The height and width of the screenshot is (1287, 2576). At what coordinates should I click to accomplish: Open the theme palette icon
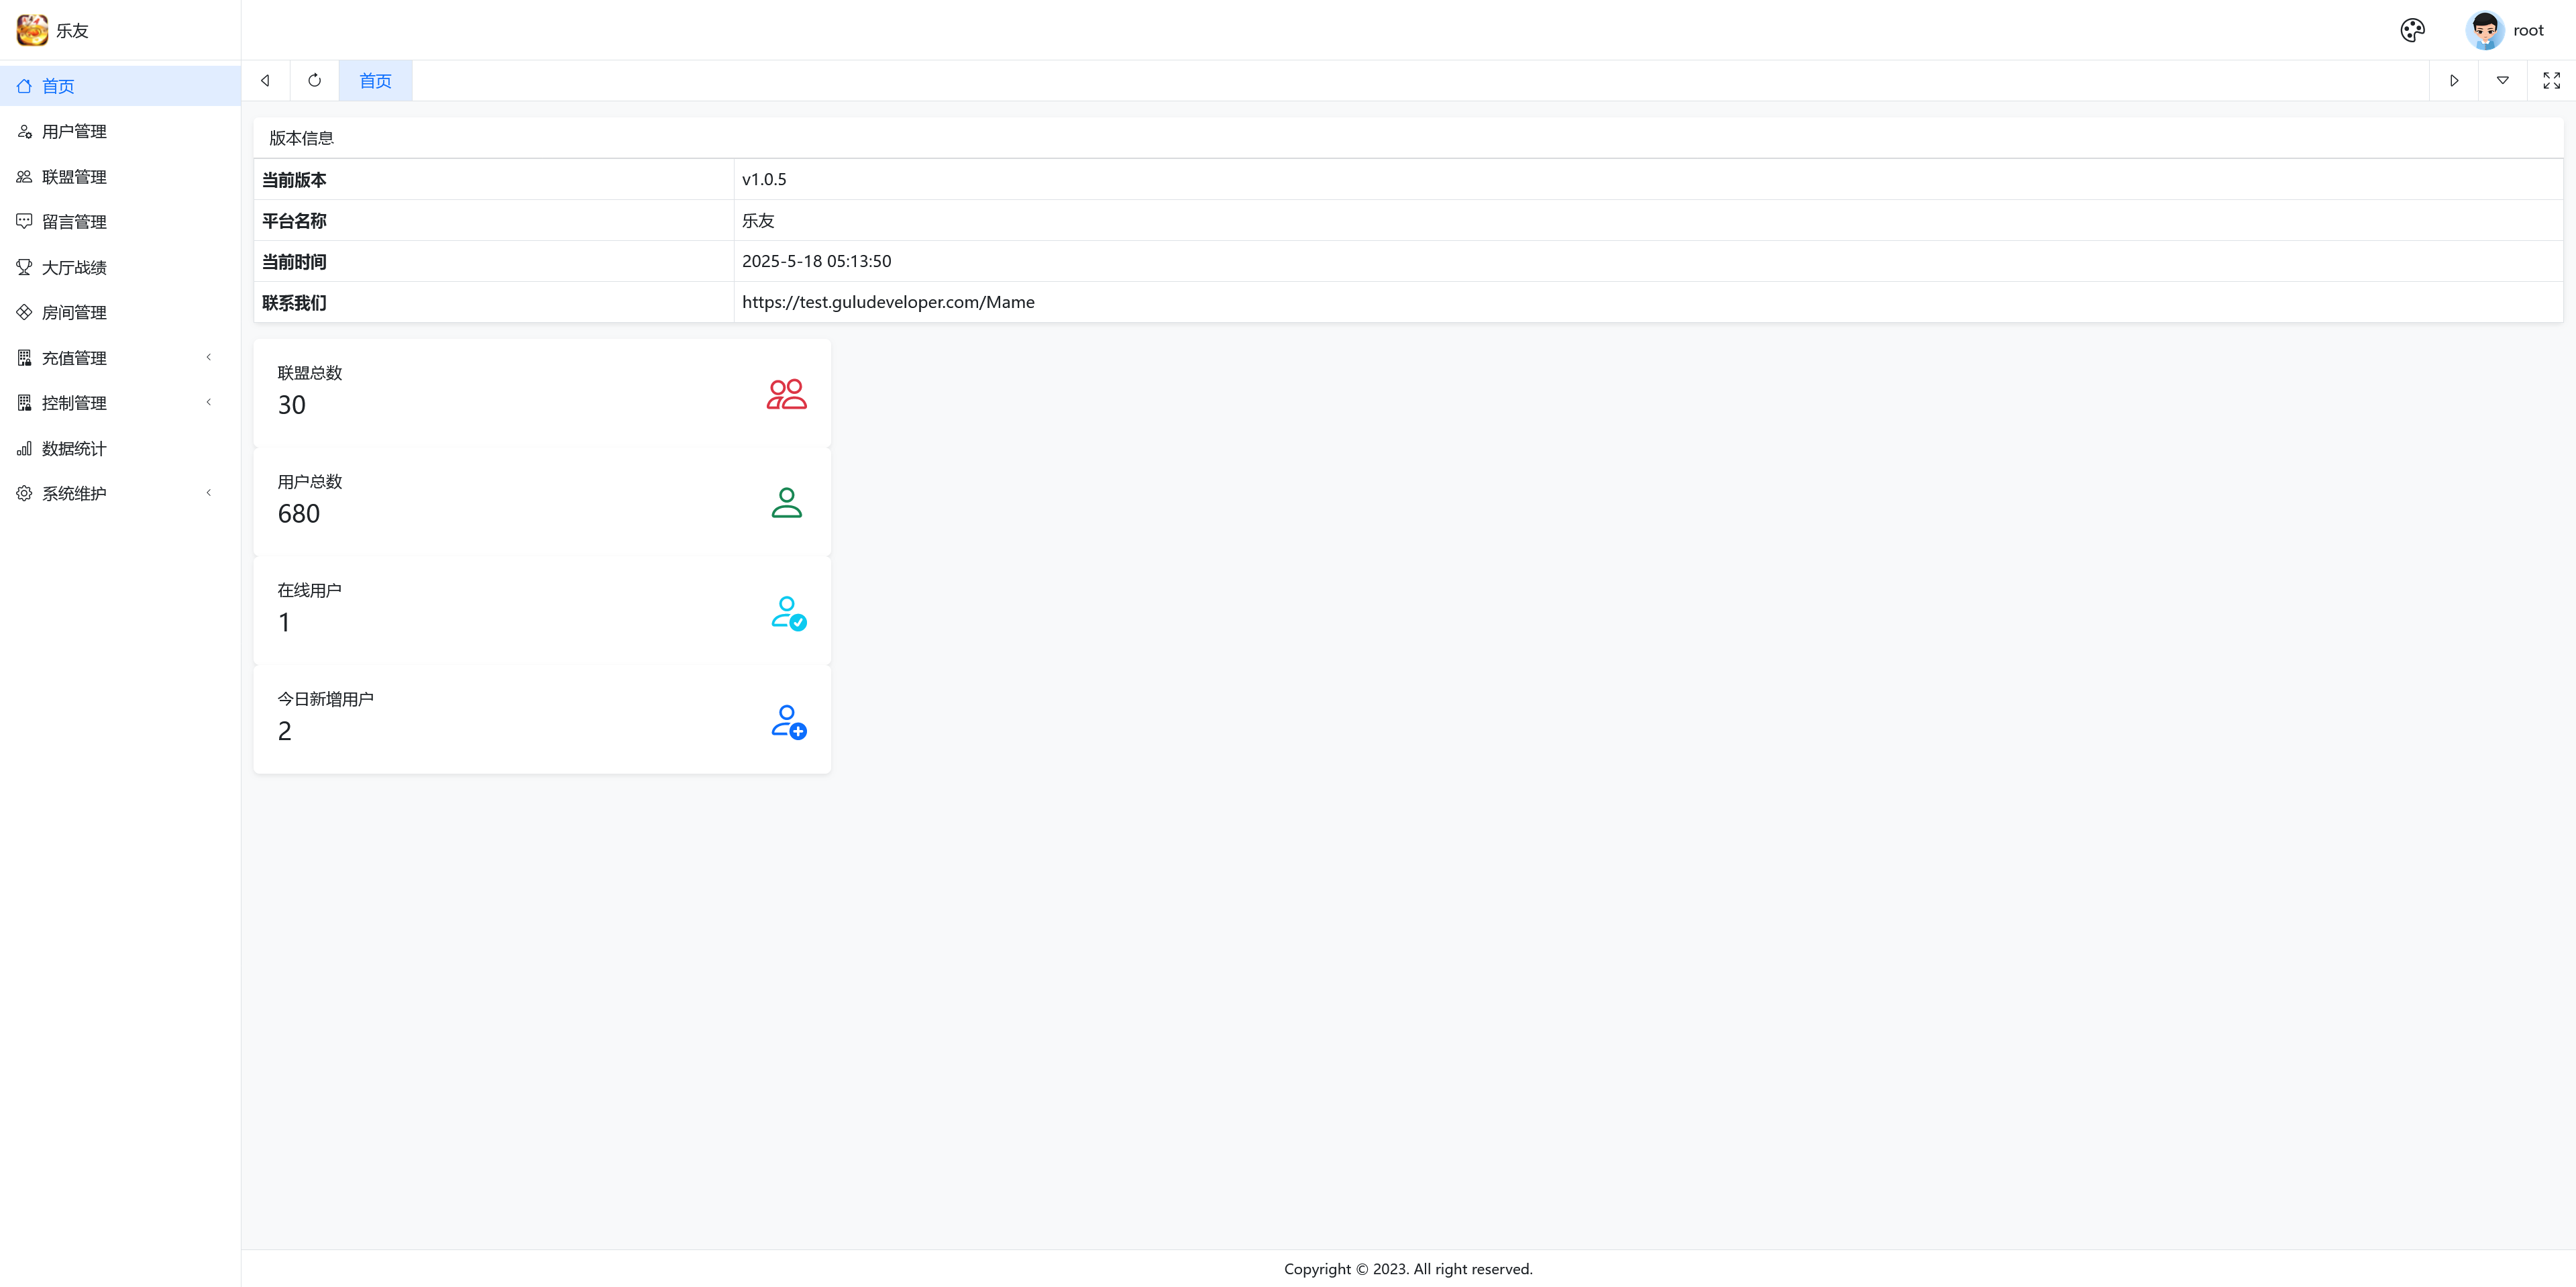2412,30
